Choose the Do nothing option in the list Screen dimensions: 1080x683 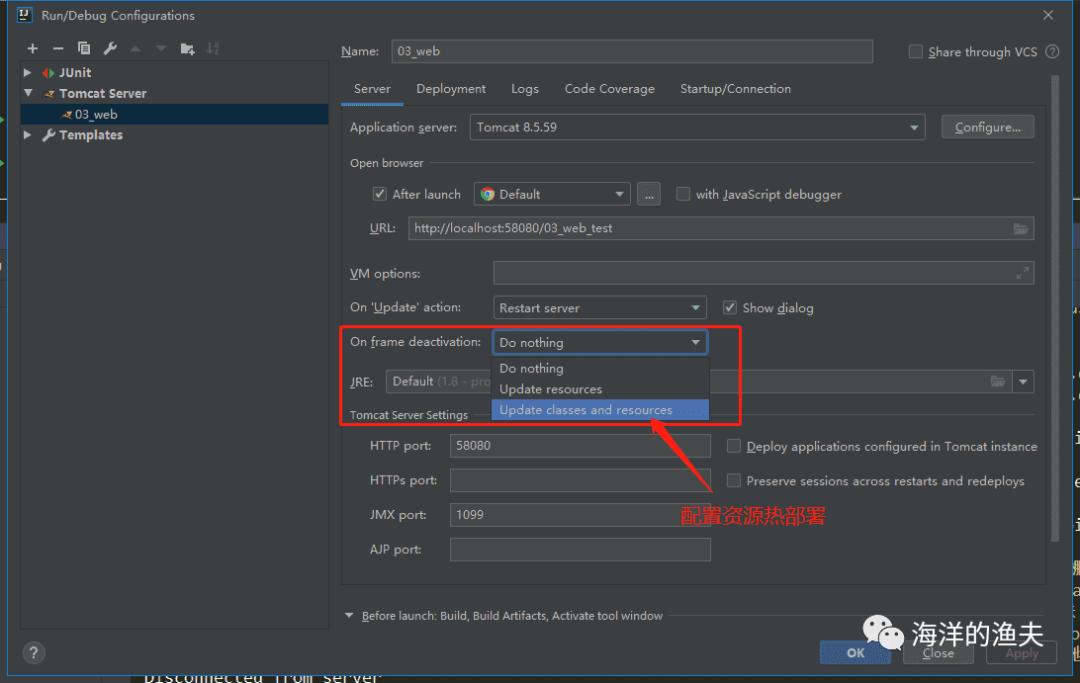[600, 368]
